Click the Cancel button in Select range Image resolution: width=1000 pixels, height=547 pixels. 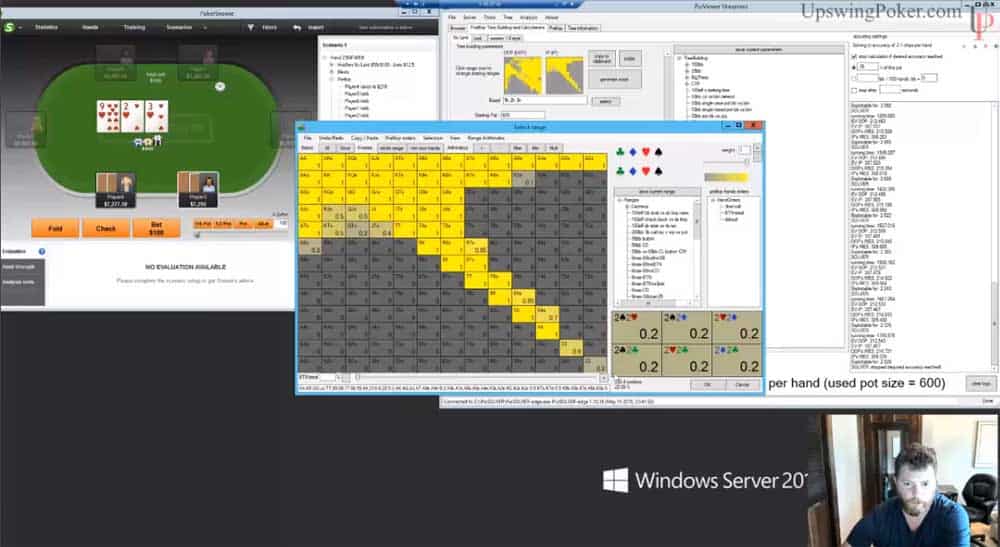(743, 384)
